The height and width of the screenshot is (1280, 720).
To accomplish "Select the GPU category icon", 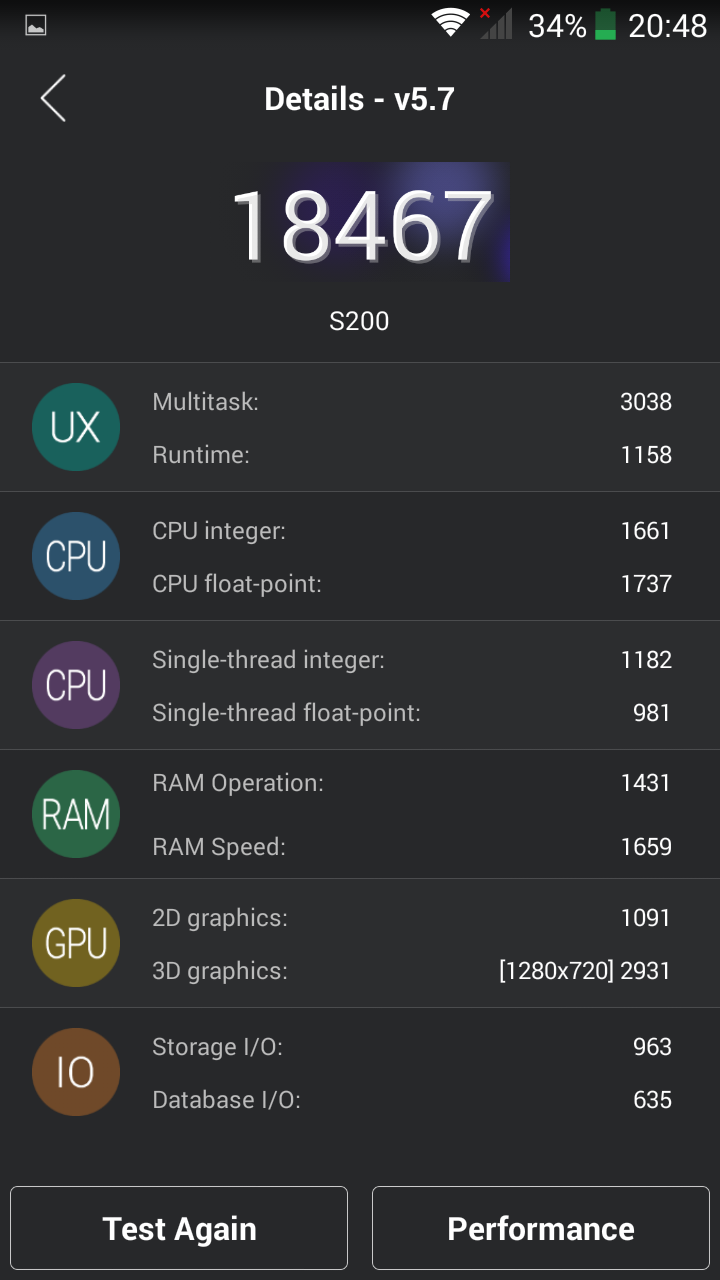I will click(x=76, y=942).
